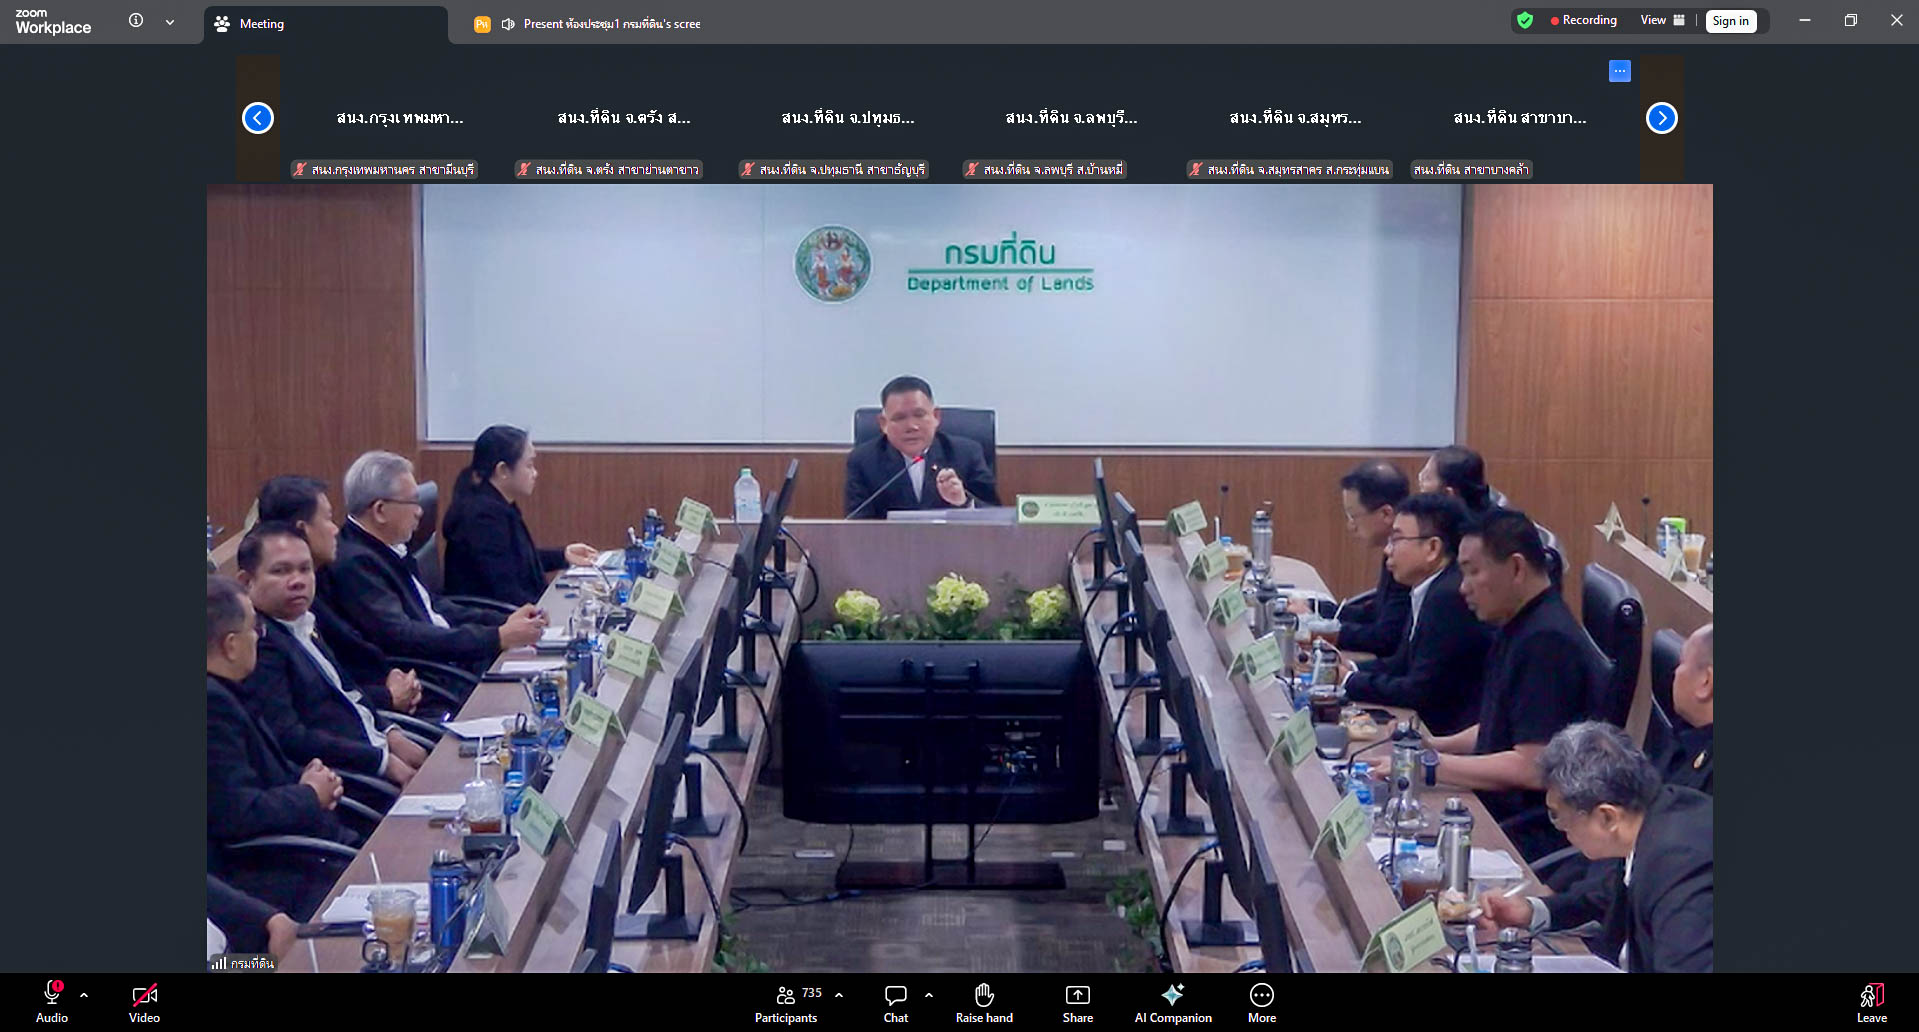Open meeting information icon
The width and height of the screenshot is (1919, 1032).
pos(136,21)
